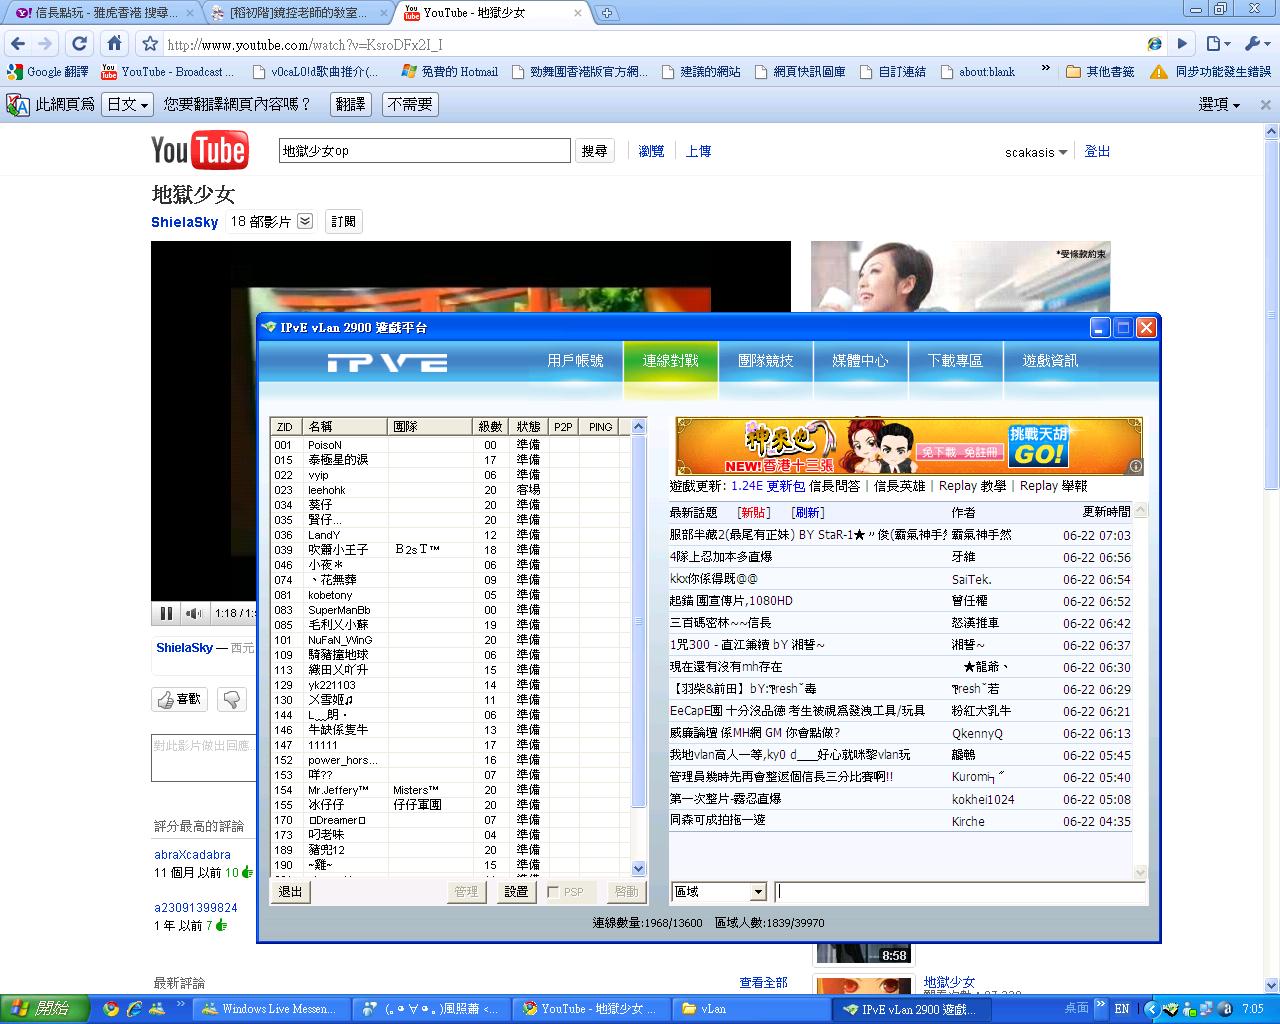The height and width of the screenshot is (1024, 1280).
Task: Expand the scakasis account dropdown
Action: (1036, 152)
